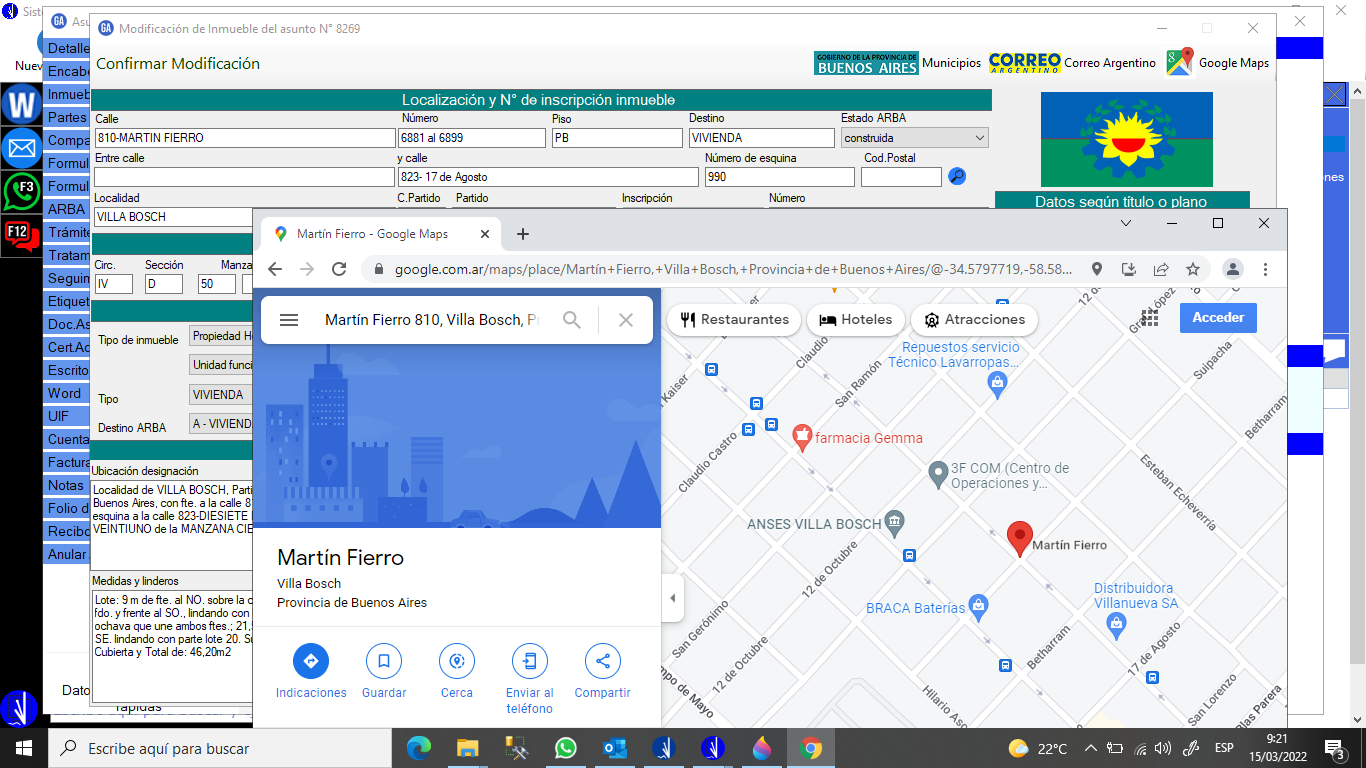Click the postal code lookup magnifier
Image resolution: width=1366 pixels, height=768 pixels.
[957, 177]
